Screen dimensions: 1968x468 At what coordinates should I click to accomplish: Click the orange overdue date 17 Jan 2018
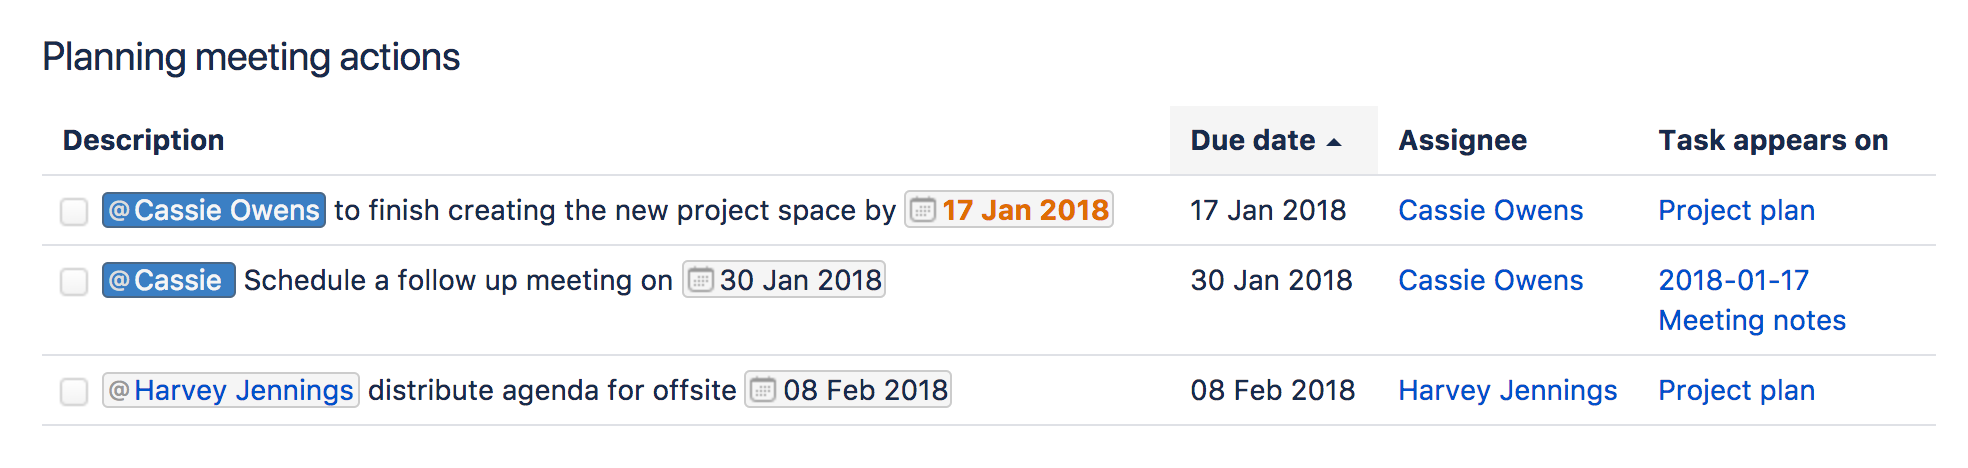[x=1025, y=210]
